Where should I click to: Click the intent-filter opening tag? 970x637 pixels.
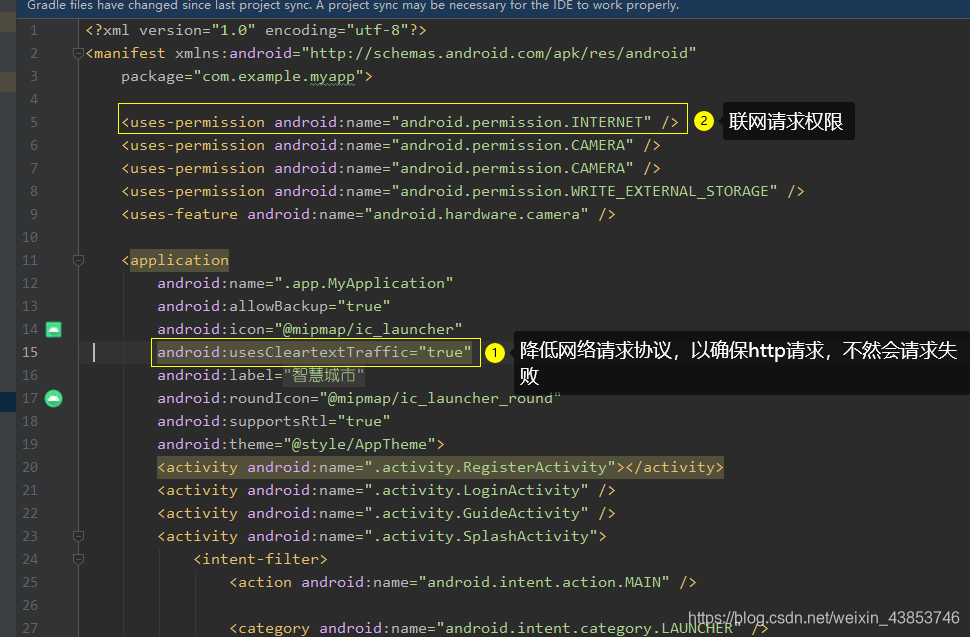coord(260,559)
